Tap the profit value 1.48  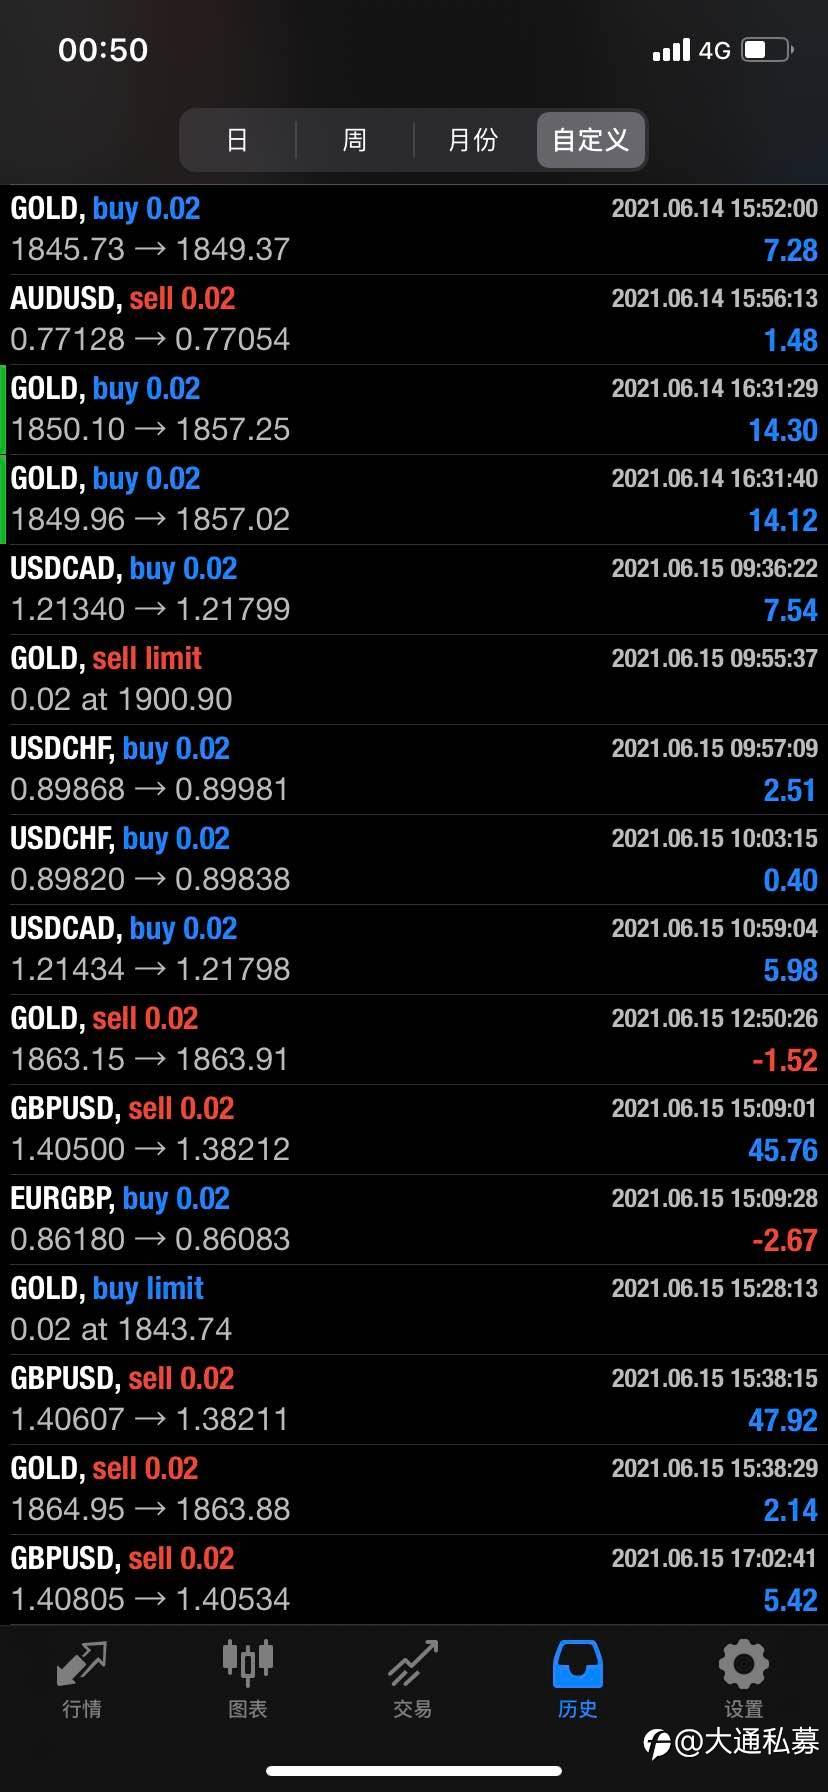(x=790, y=340)
